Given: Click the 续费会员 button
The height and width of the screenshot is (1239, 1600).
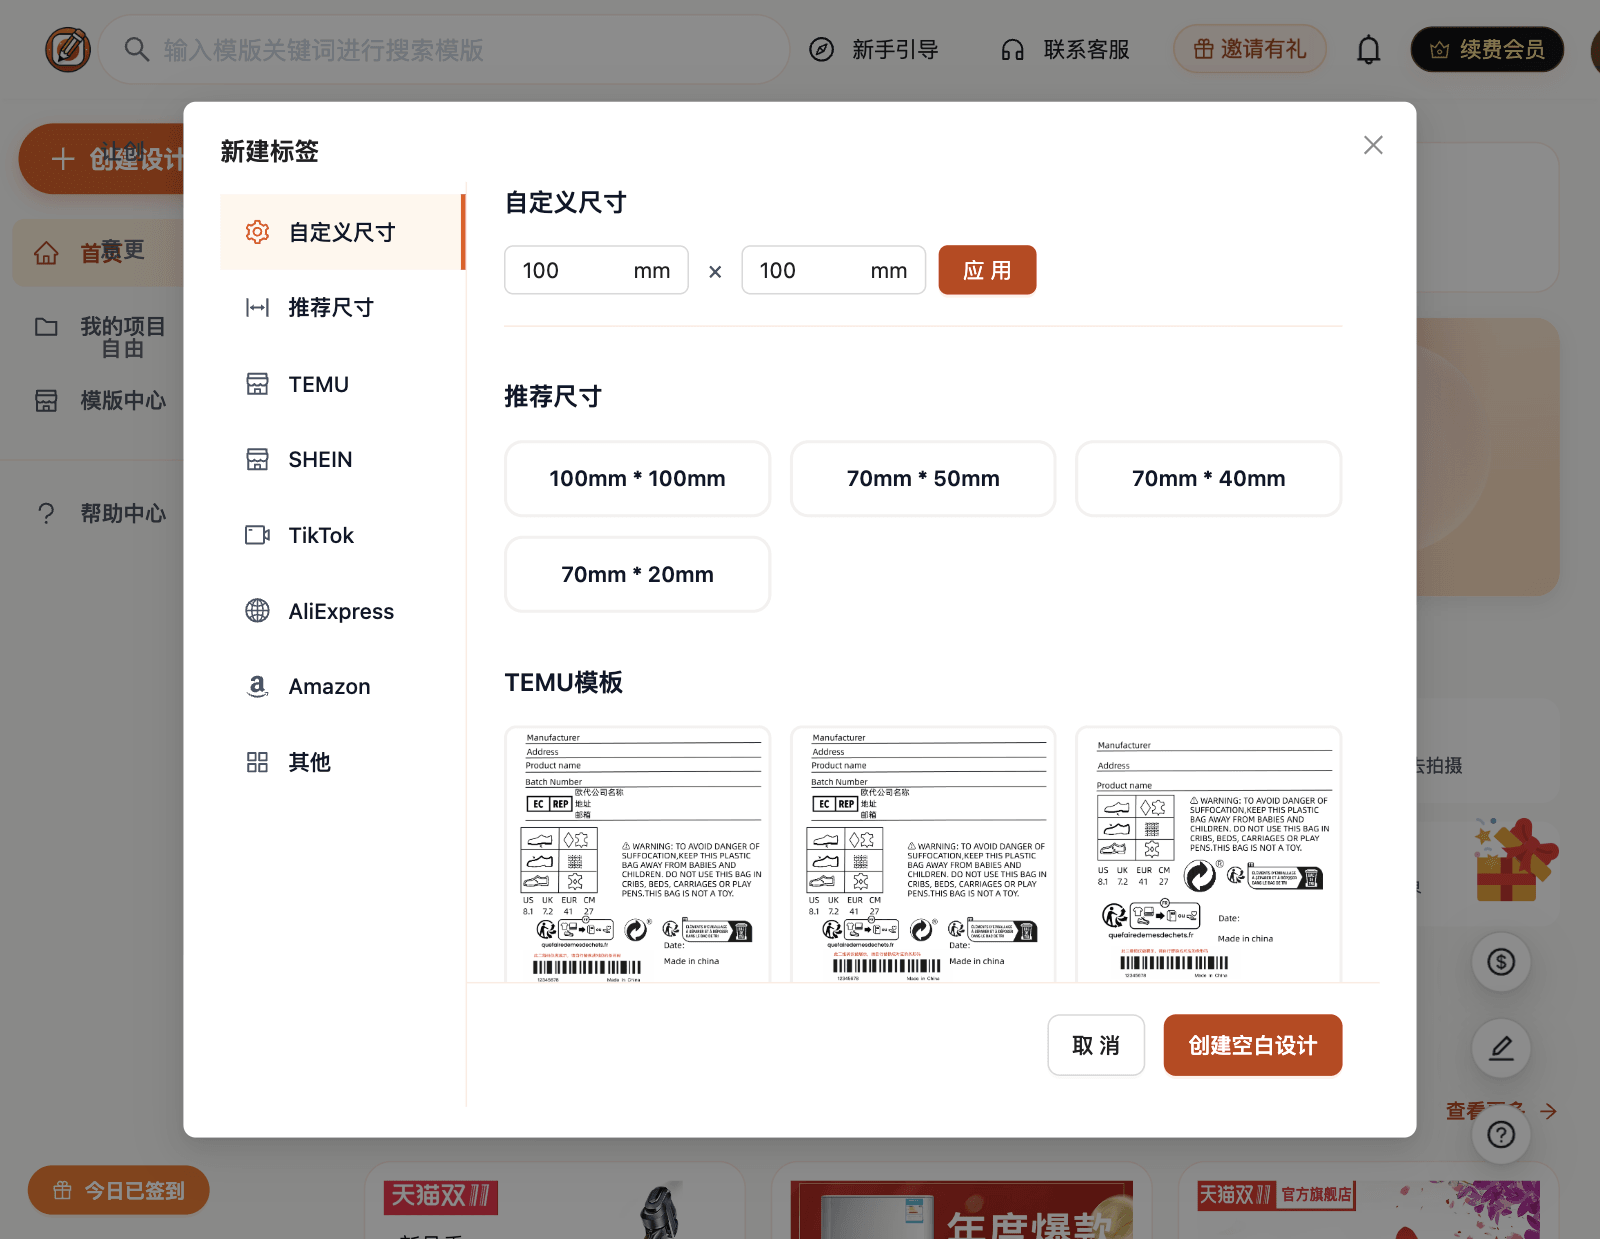Looking at the screenshot, I should tap(1487, 49).
